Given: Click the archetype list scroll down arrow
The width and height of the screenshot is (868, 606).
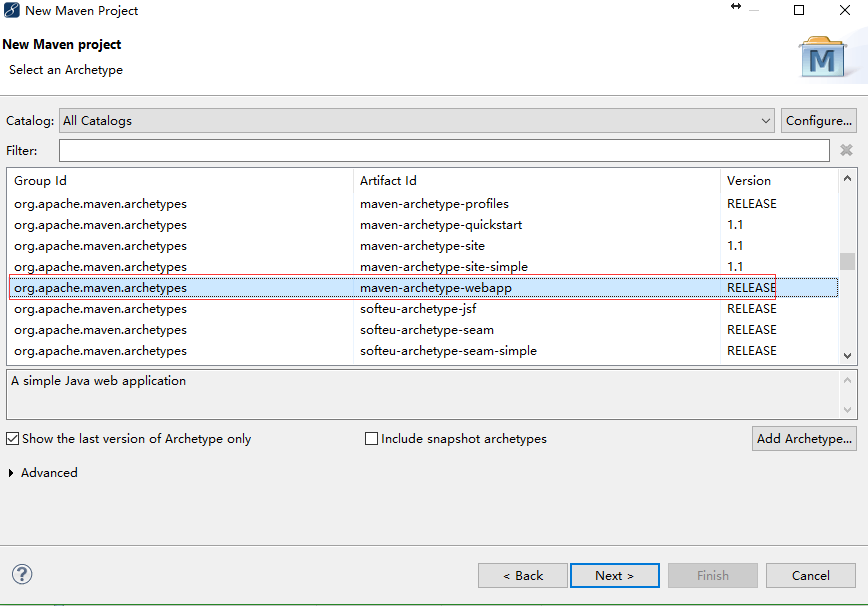Looking at the screenshot, I should click(x=847, y=356).
